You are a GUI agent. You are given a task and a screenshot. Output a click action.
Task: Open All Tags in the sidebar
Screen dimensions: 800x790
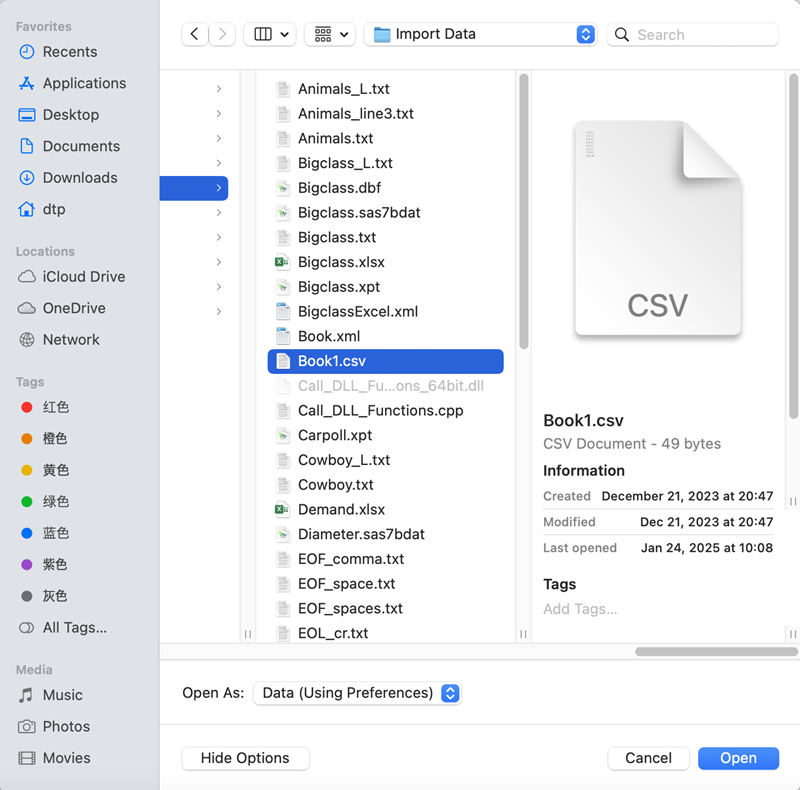[x=61, y=628]
